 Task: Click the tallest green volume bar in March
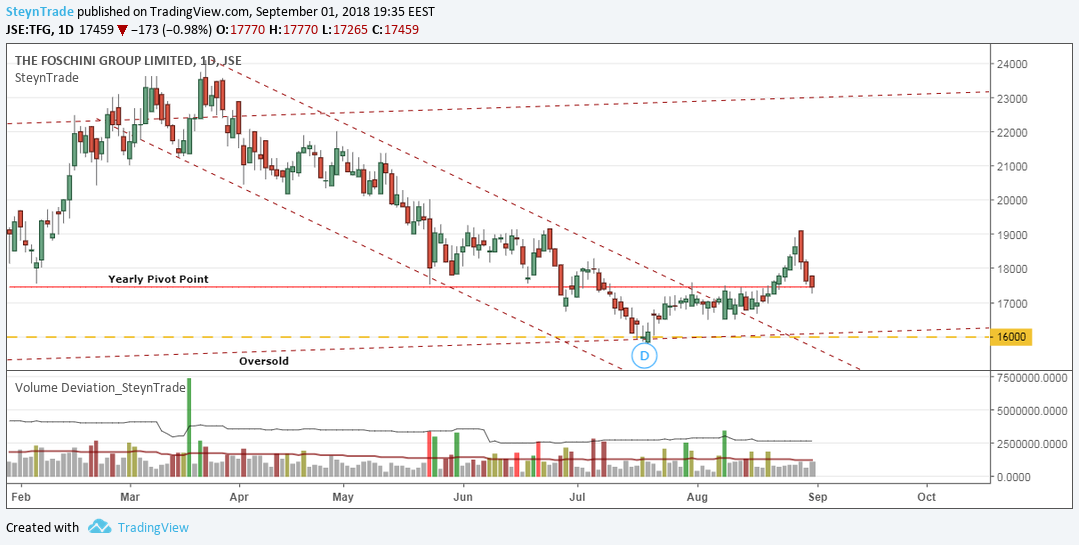click(189, 427)
